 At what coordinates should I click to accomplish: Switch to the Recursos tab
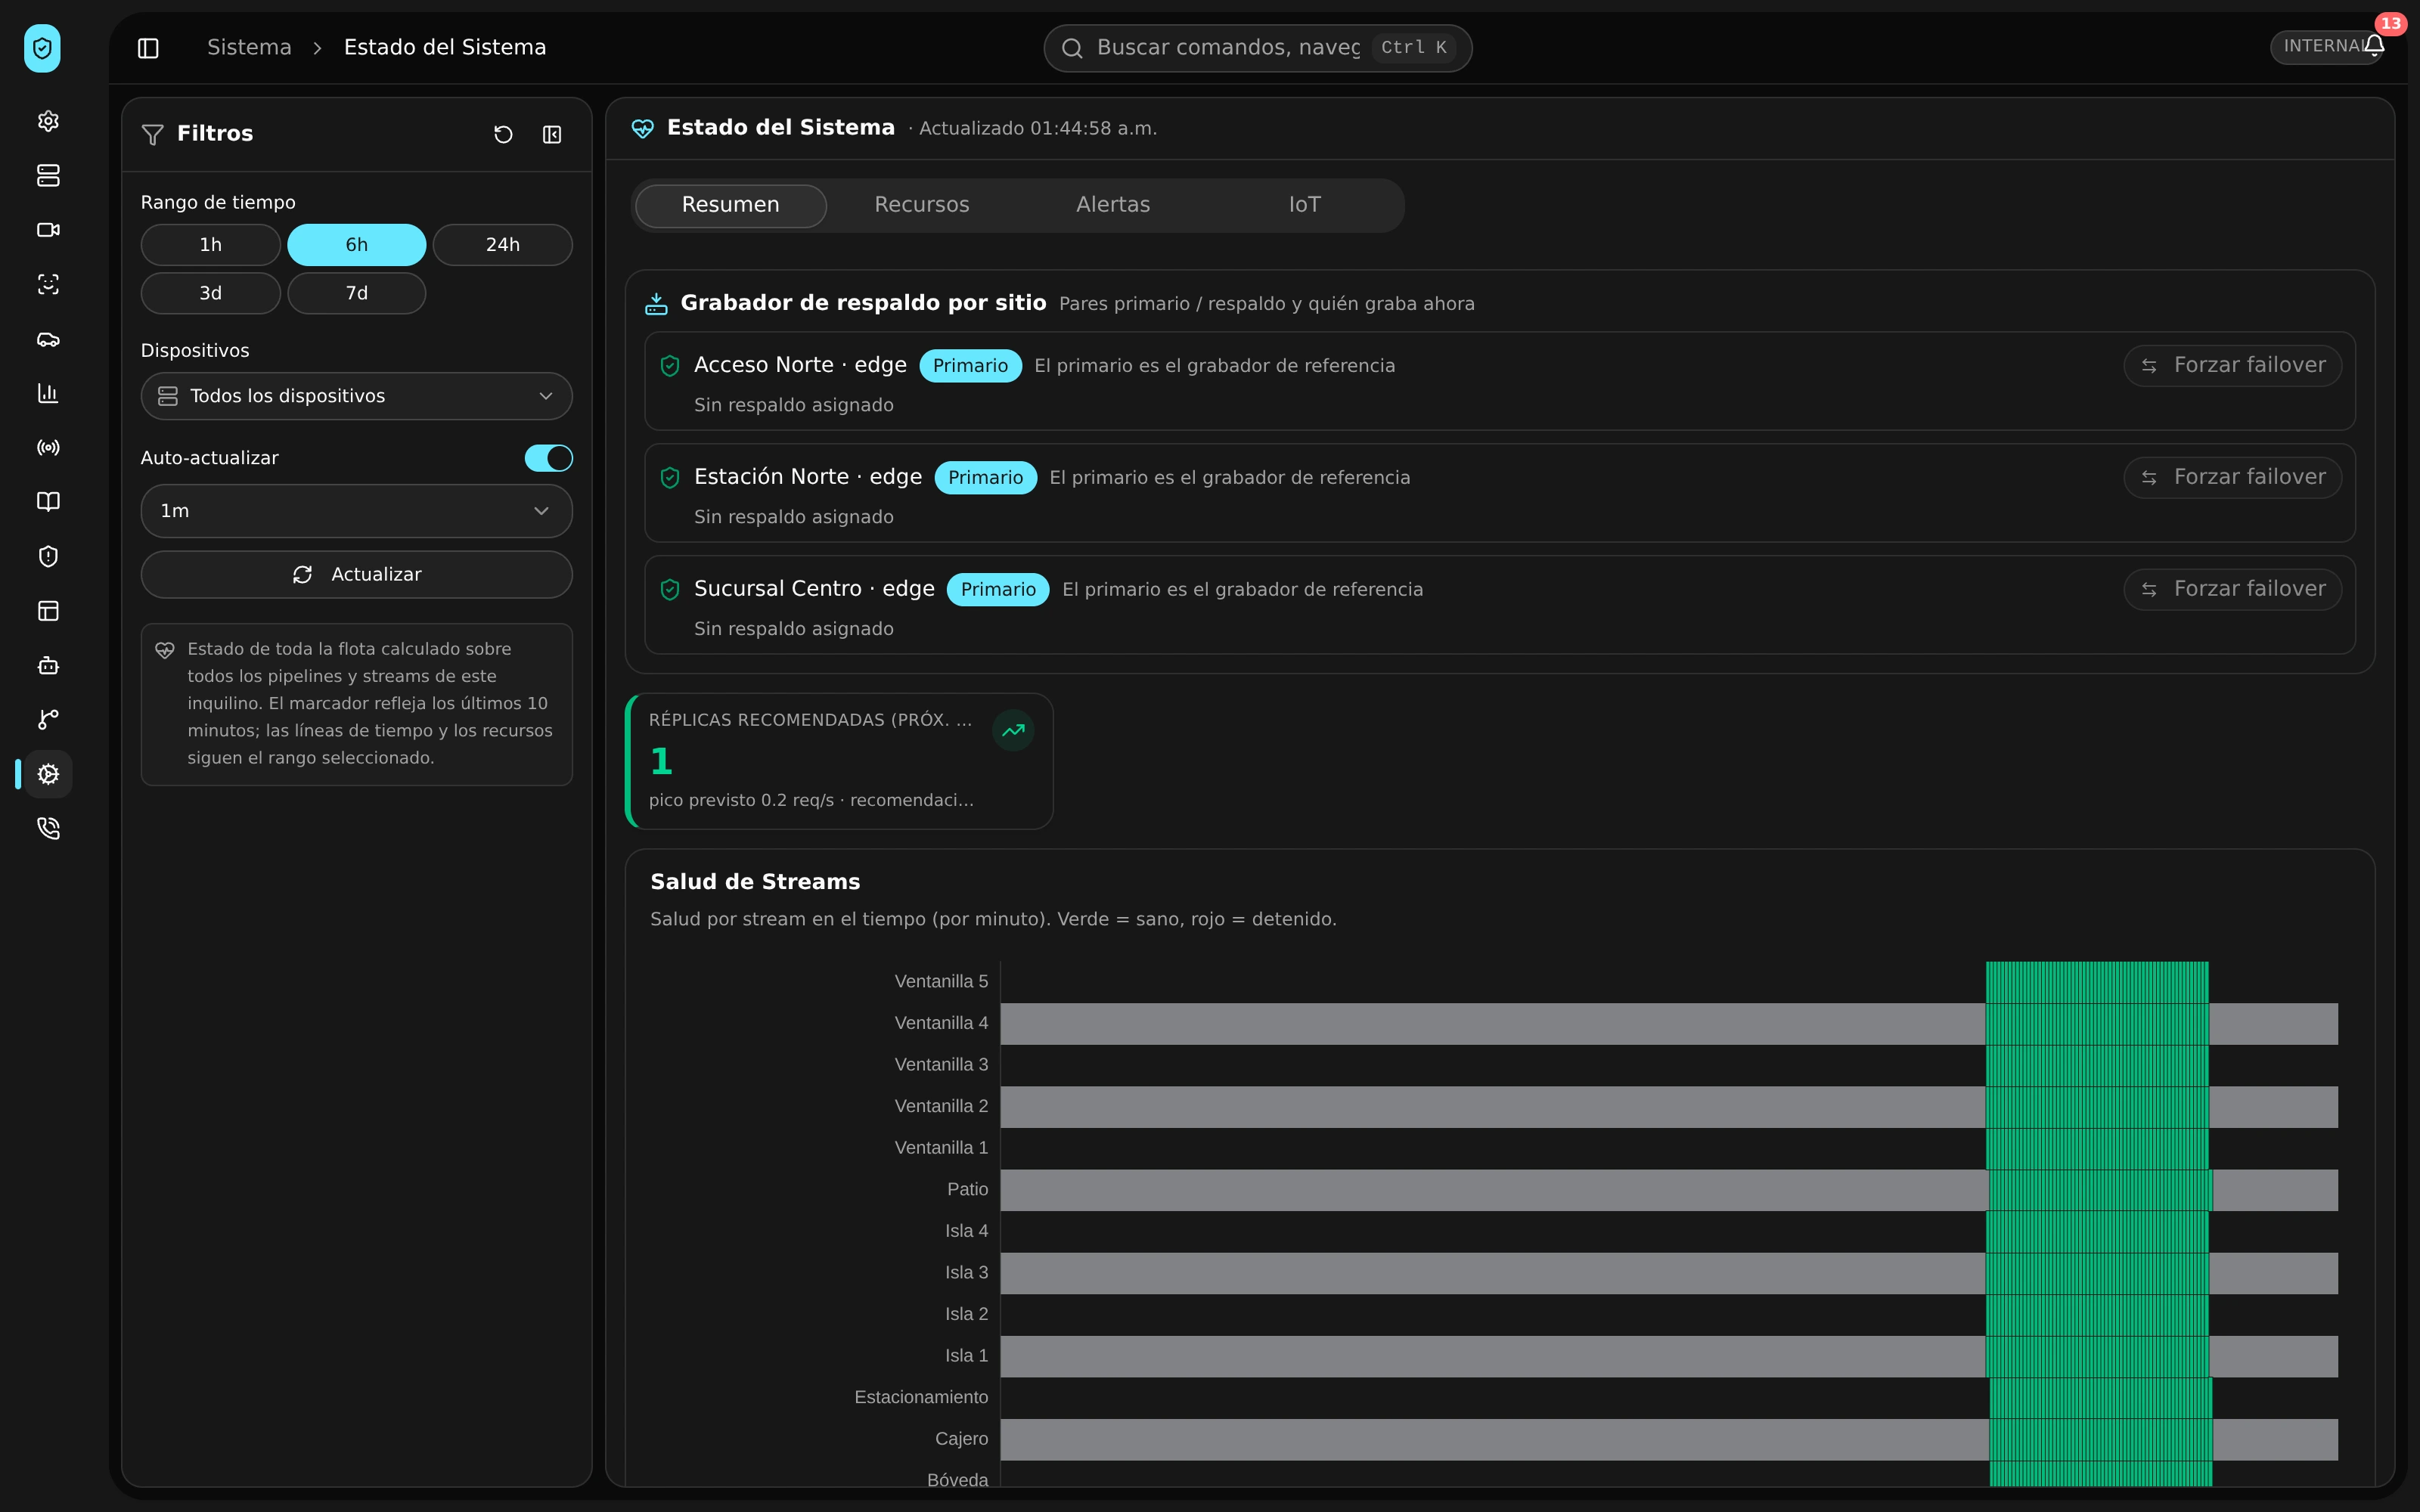click(x=922, y=205)
